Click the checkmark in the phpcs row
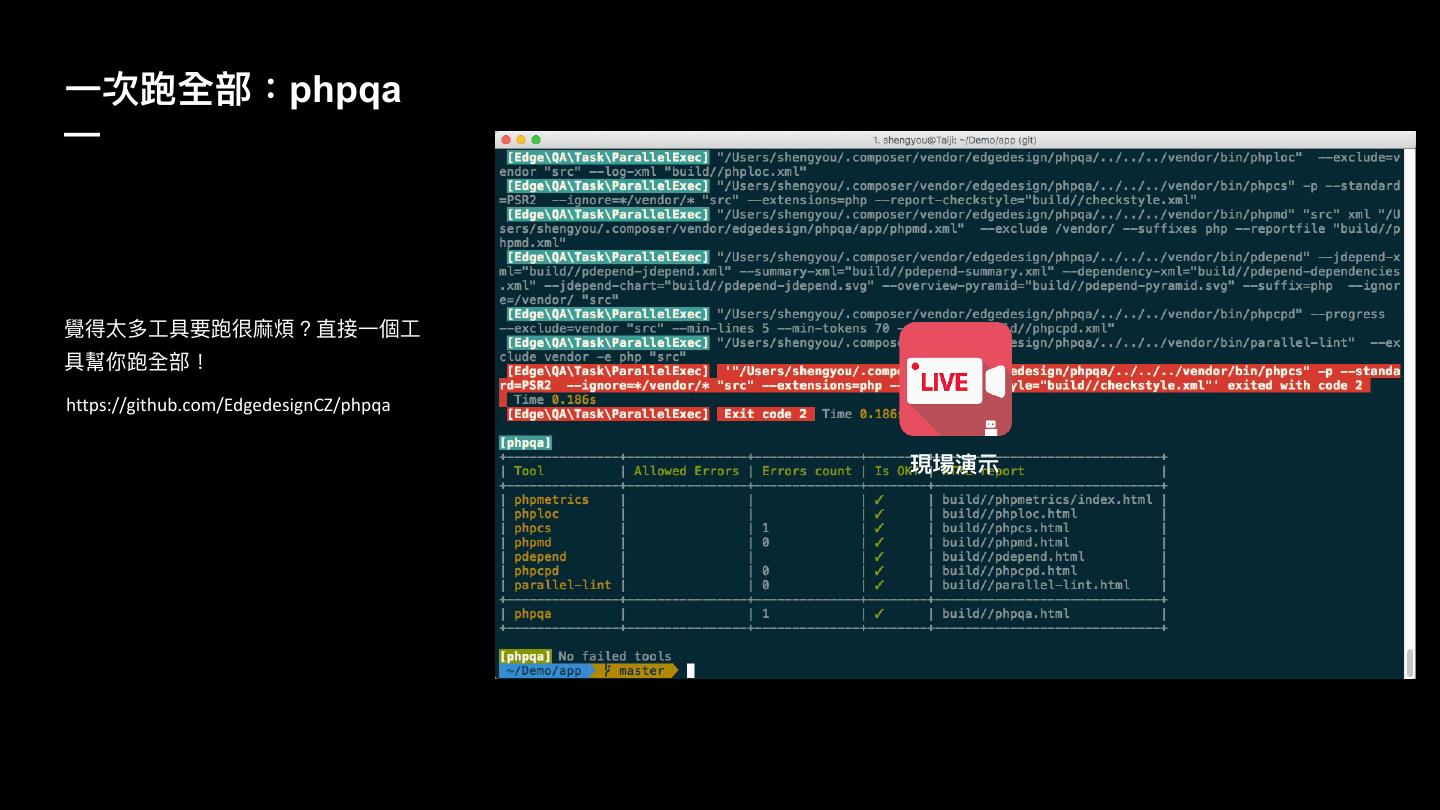The image size is (1440, 810). [879, 528]
